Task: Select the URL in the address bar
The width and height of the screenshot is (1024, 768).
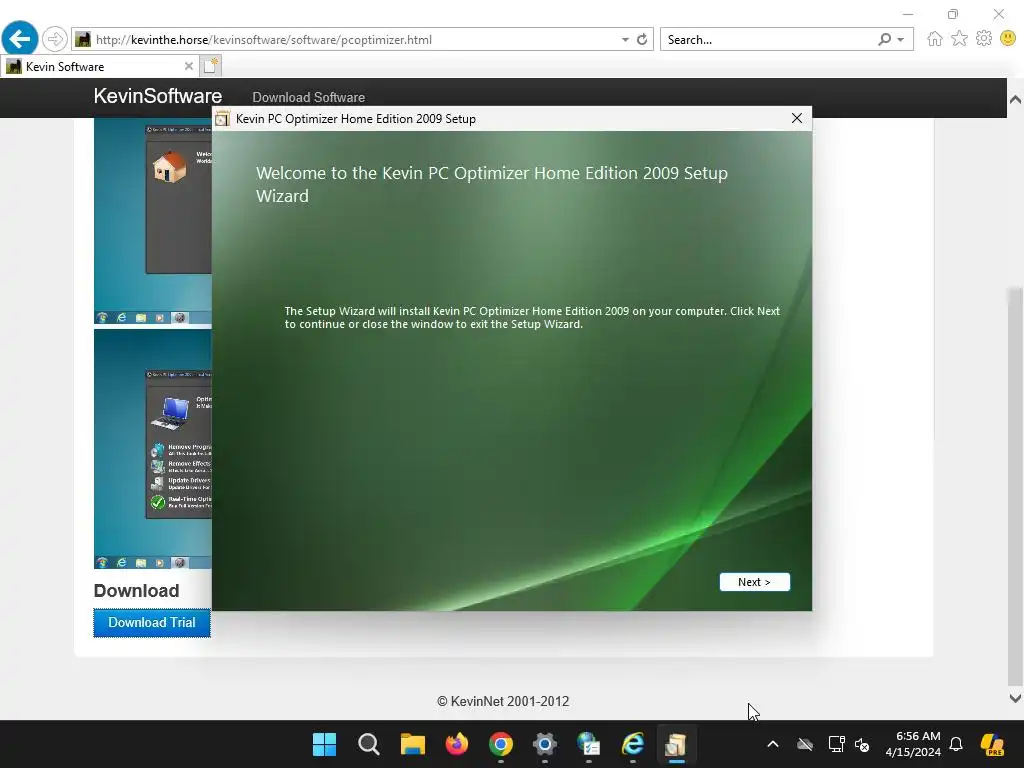Action: 264,40
